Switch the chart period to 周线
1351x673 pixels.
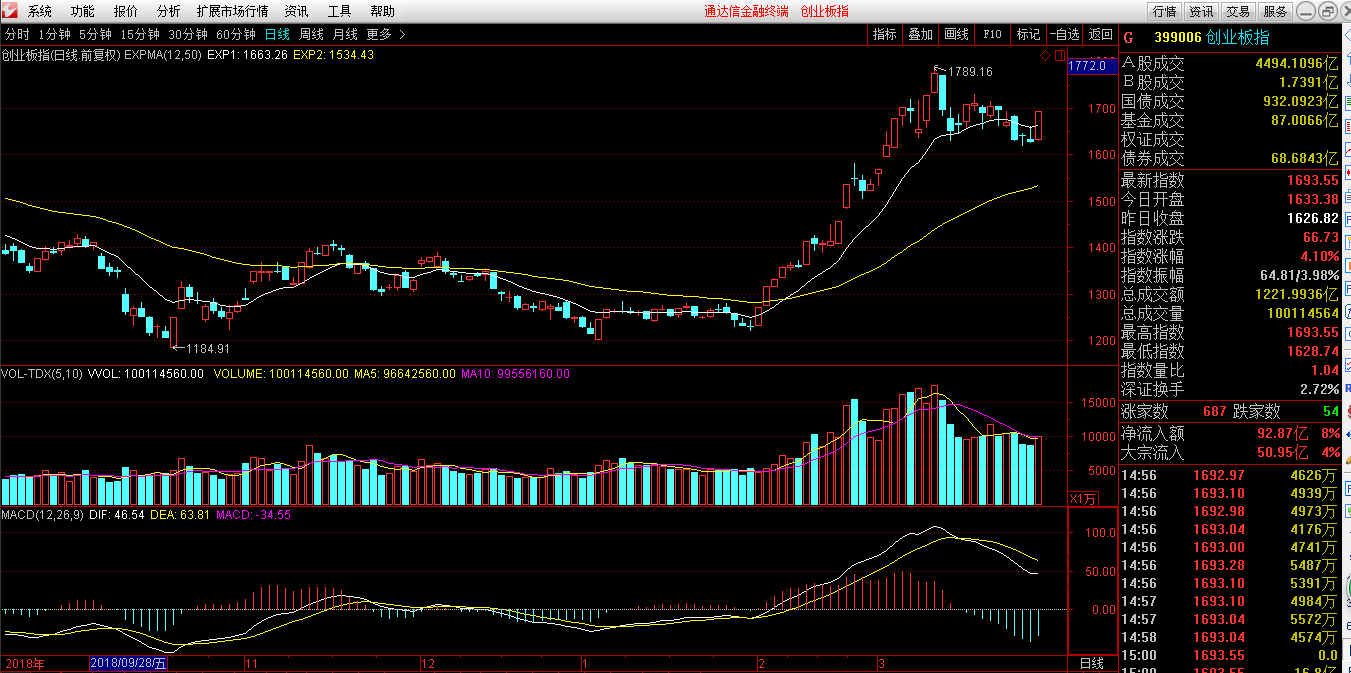(x=311, y=34)
